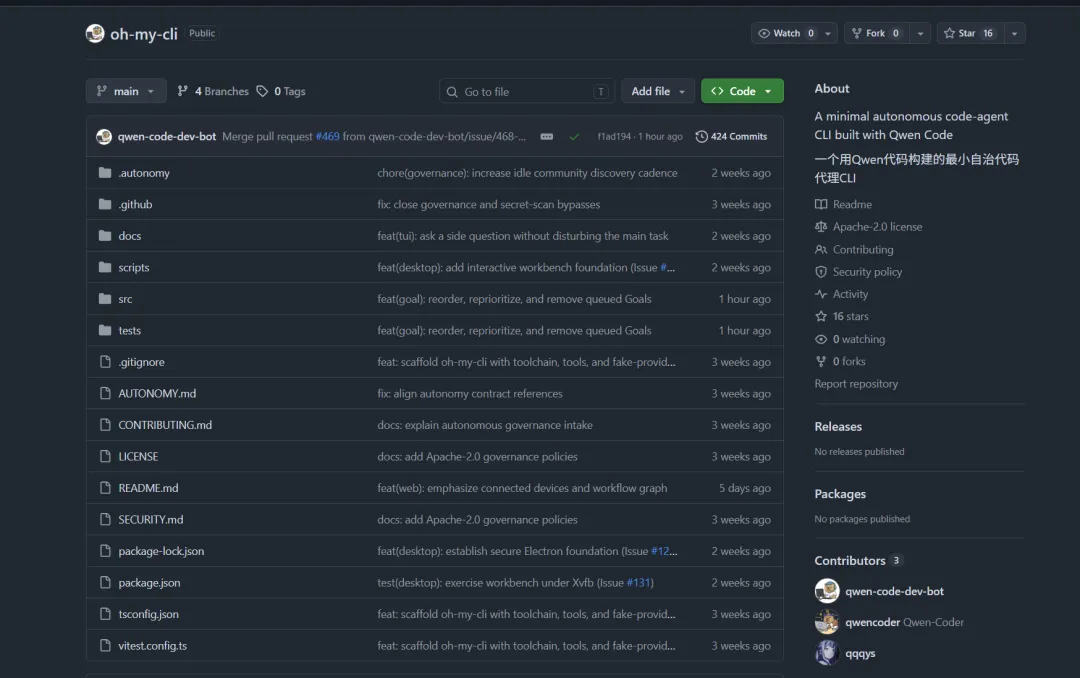Click the README.md file icon
Screen dimensions: 1080x678
tap(105, 488)
